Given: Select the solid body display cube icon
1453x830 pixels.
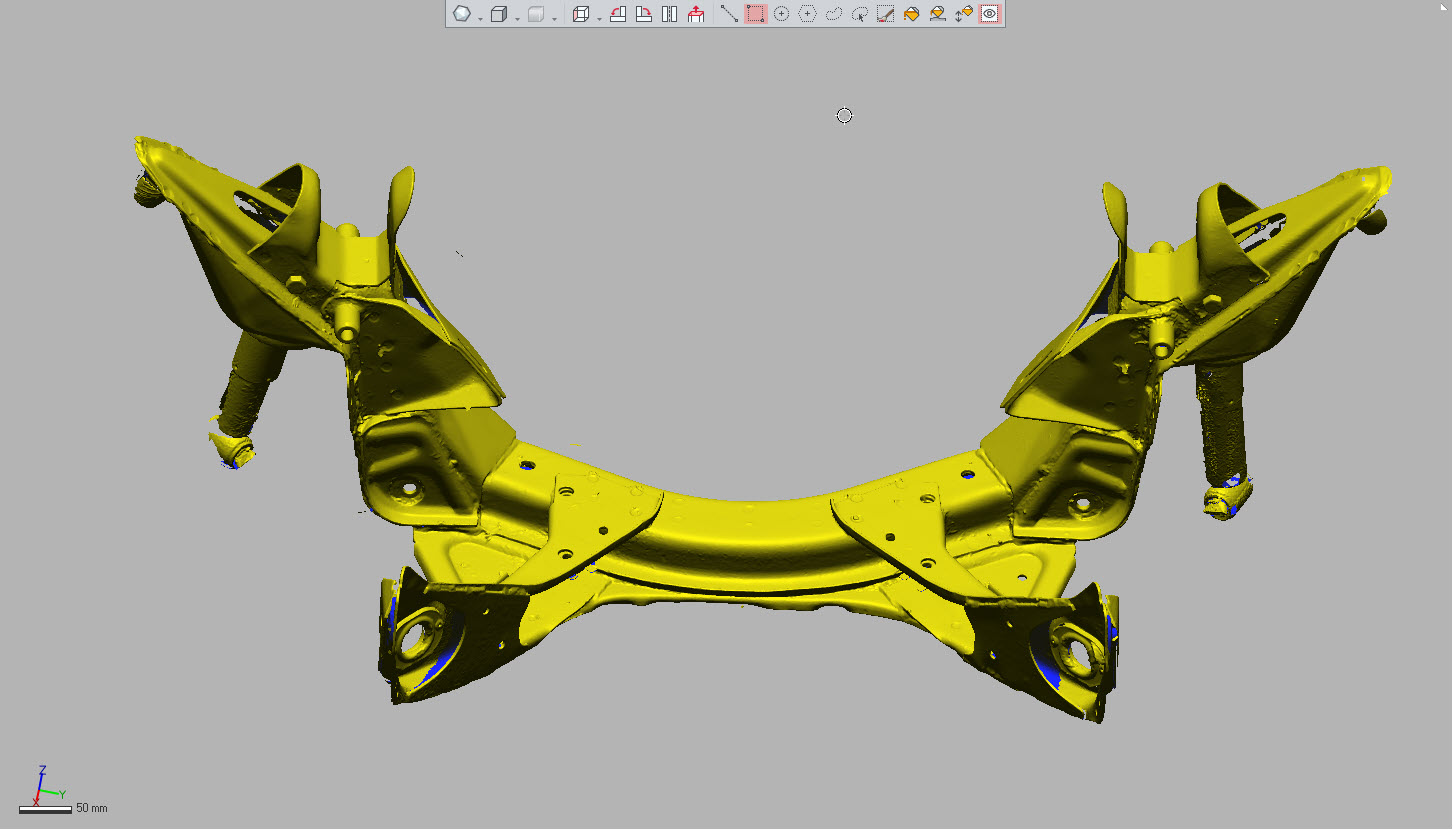Looking at the screenshot, I should [499, 14].
